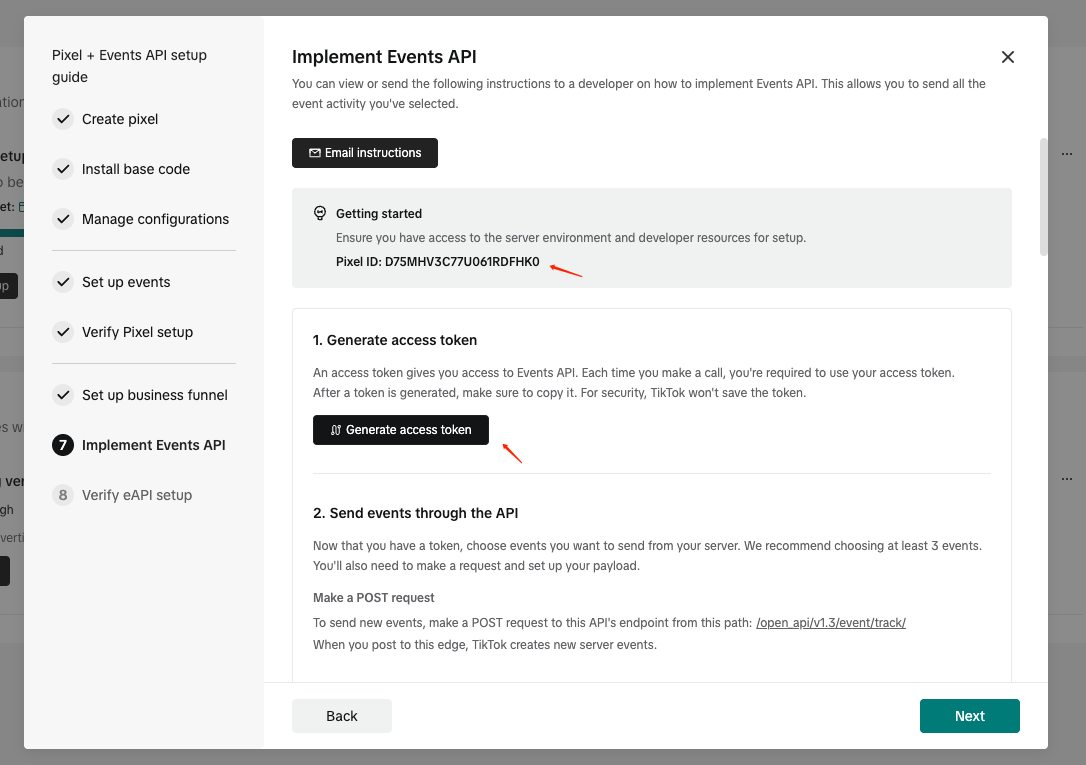Image resolution: width=1086 pixels, height=765 pixels.
Task: Select Set up events step
Action: (x=126, y=282)
